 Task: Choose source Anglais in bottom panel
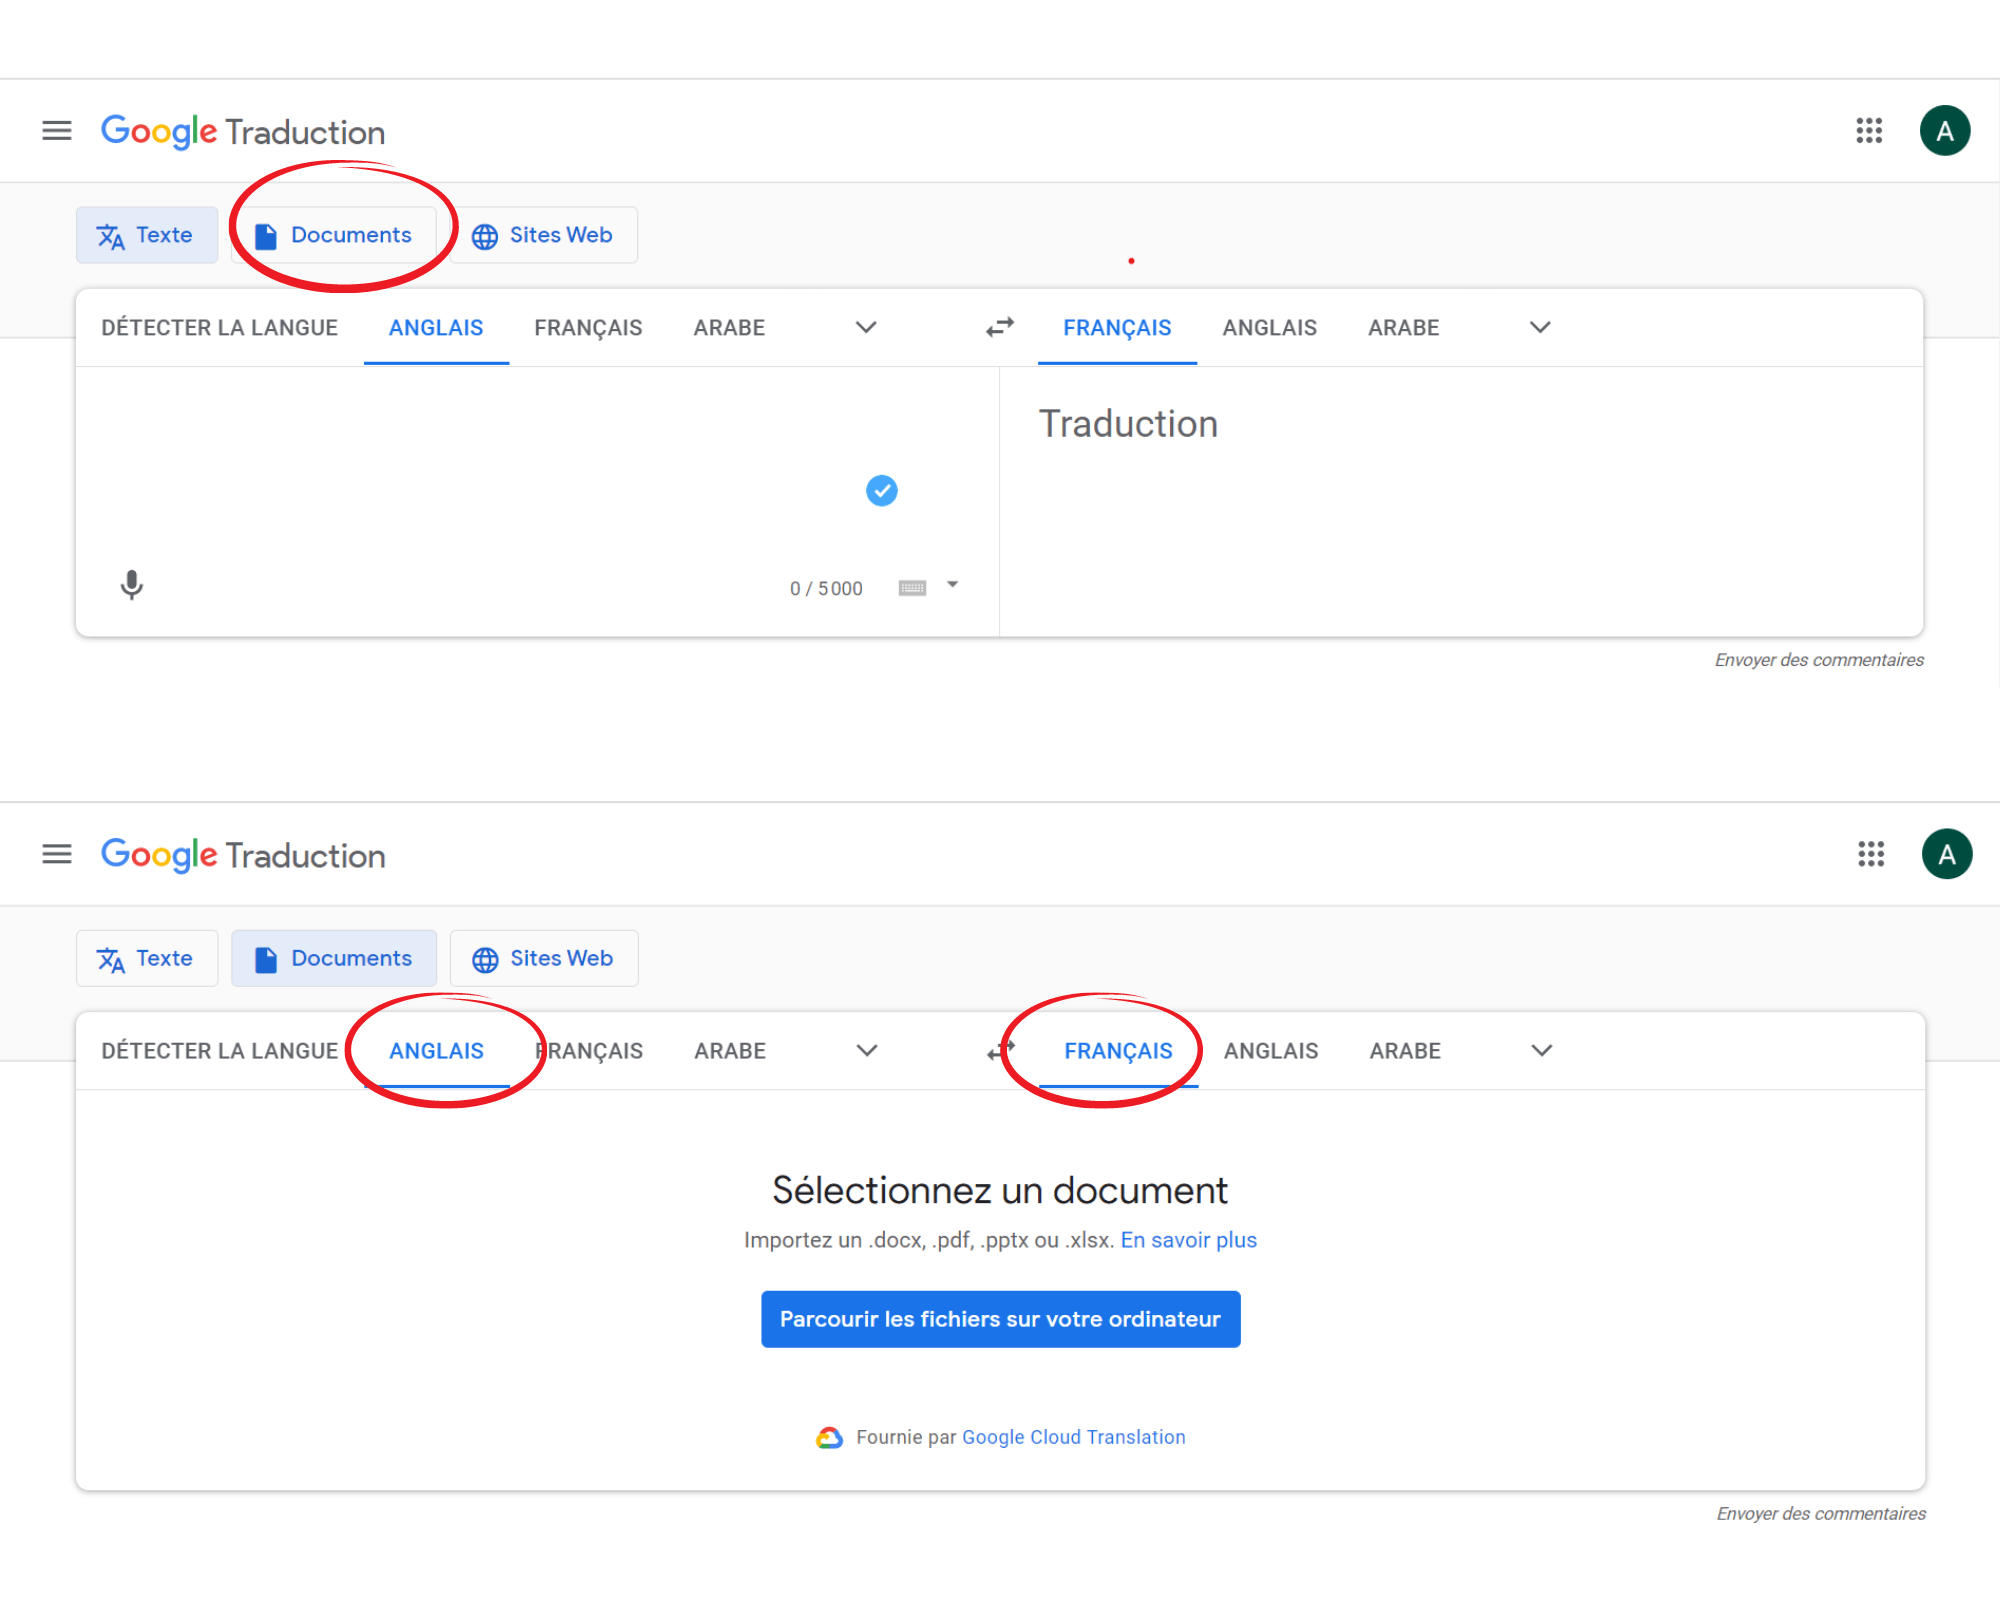(x=437, y=1051)
